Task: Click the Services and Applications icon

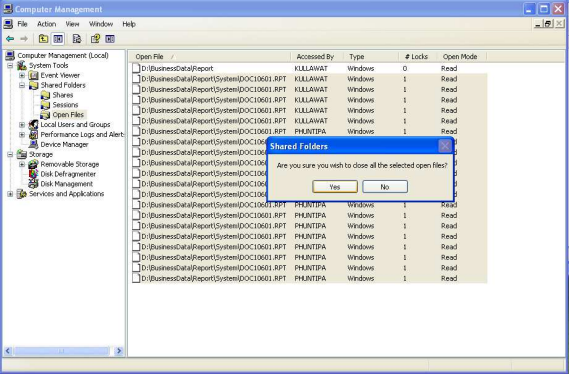Action: (x=22, y=194)
